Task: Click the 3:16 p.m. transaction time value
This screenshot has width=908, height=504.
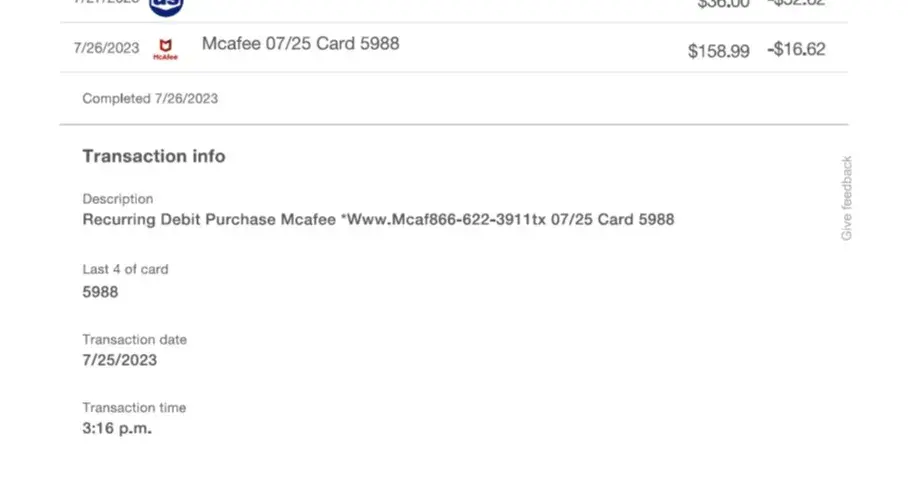Action: pos(117,429)
